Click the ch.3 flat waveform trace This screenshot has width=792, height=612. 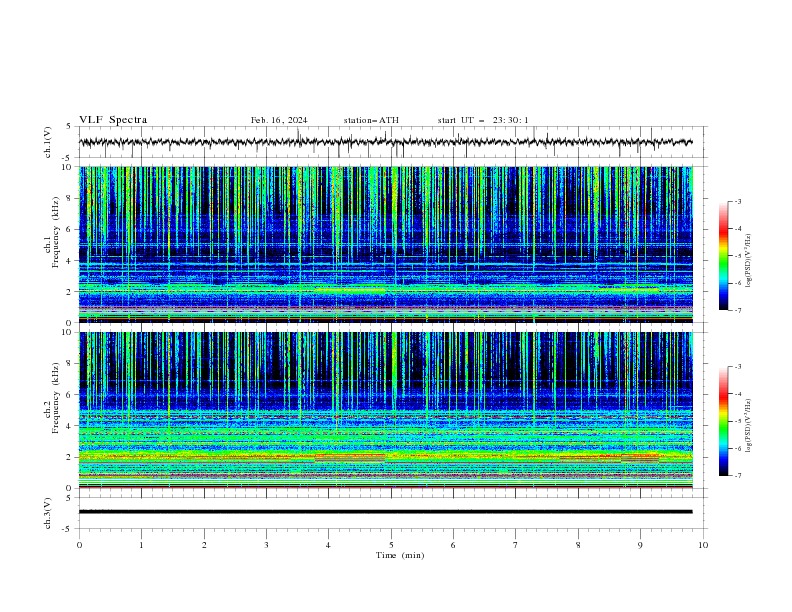[x=386, y=512]
